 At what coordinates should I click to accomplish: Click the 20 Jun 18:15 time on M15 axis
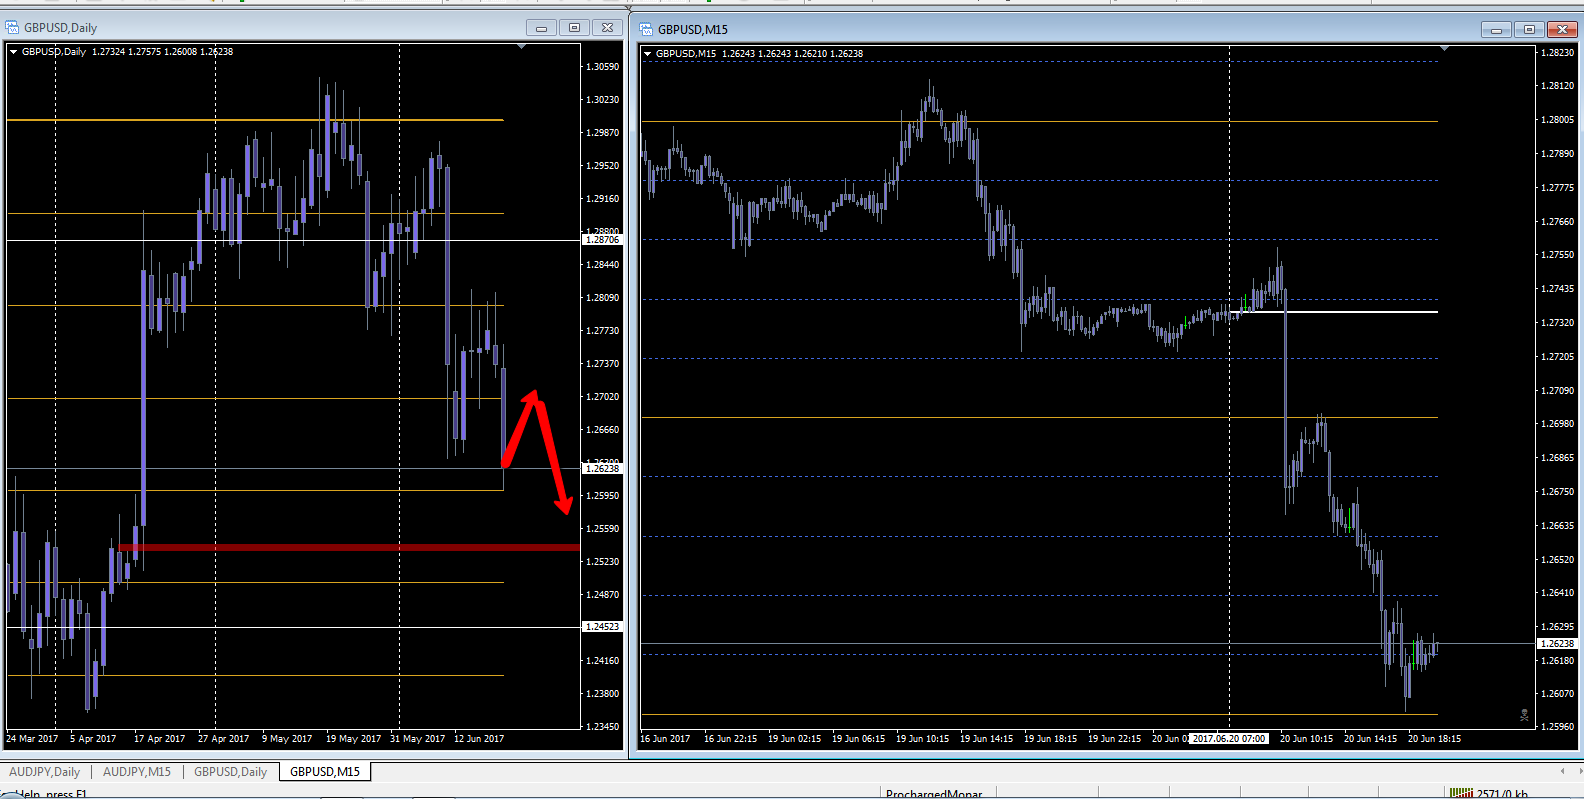1434,739
